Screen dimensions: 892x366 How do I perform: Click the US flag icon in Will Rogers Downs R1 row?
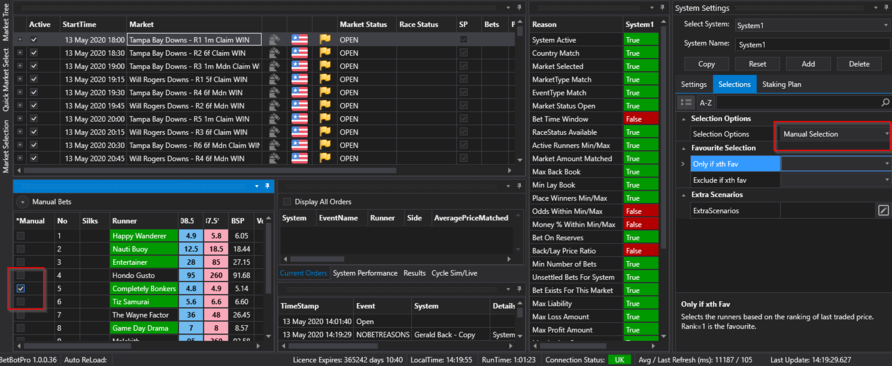coord(299,79)
